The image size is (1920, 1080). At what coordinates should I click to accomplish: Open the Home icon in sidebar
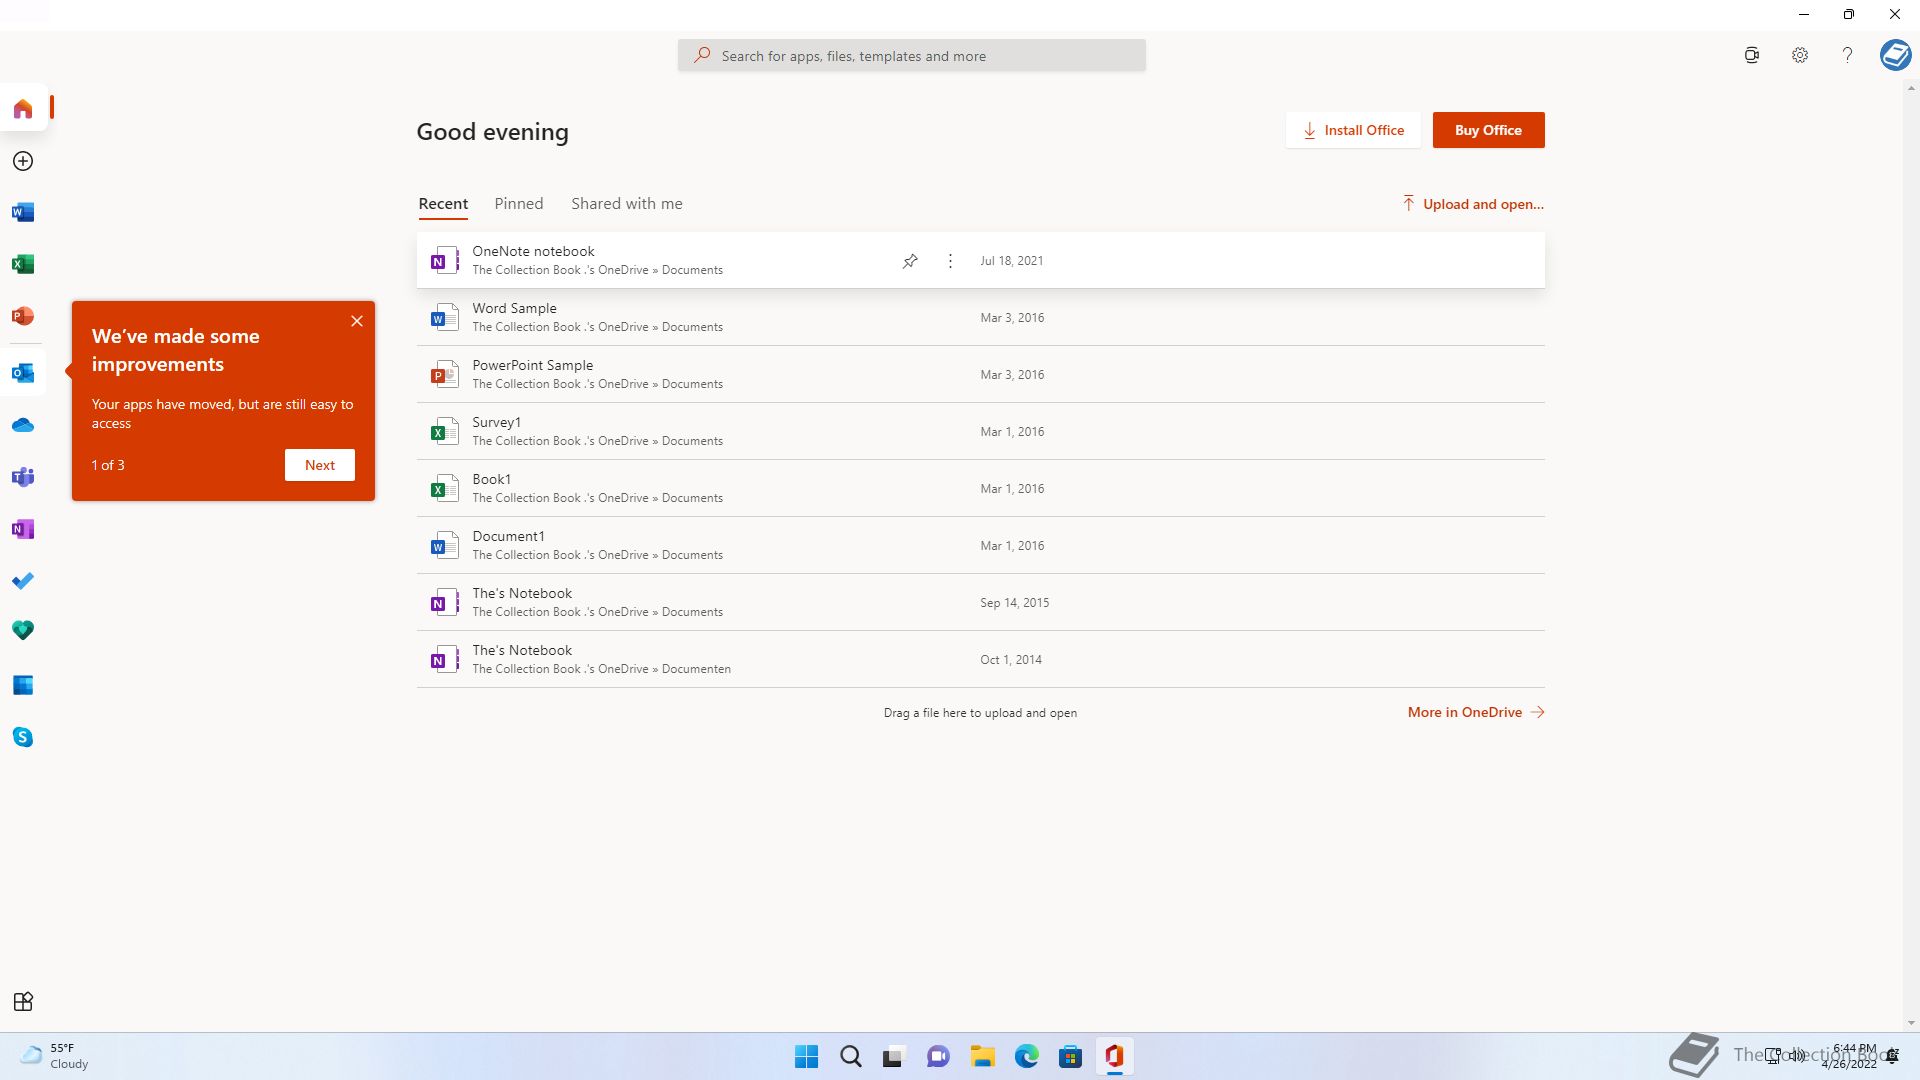[x=23, y=108]
